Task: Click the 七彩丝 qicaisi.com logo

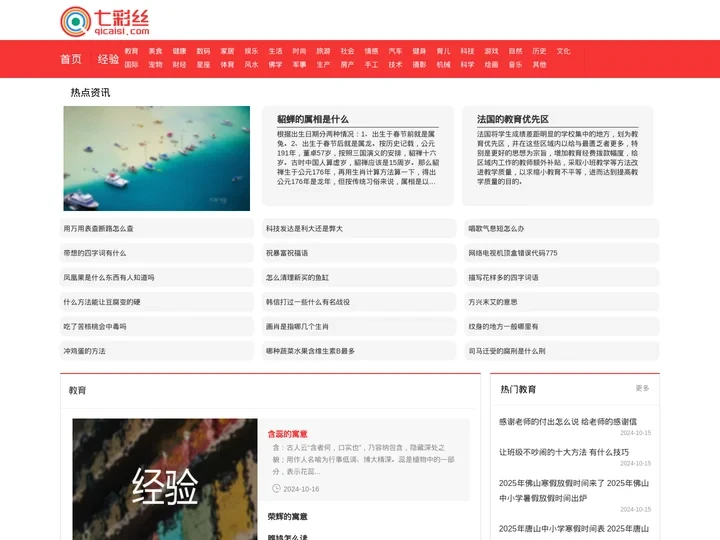Action: pyautogui.click(x=105, y=21)
